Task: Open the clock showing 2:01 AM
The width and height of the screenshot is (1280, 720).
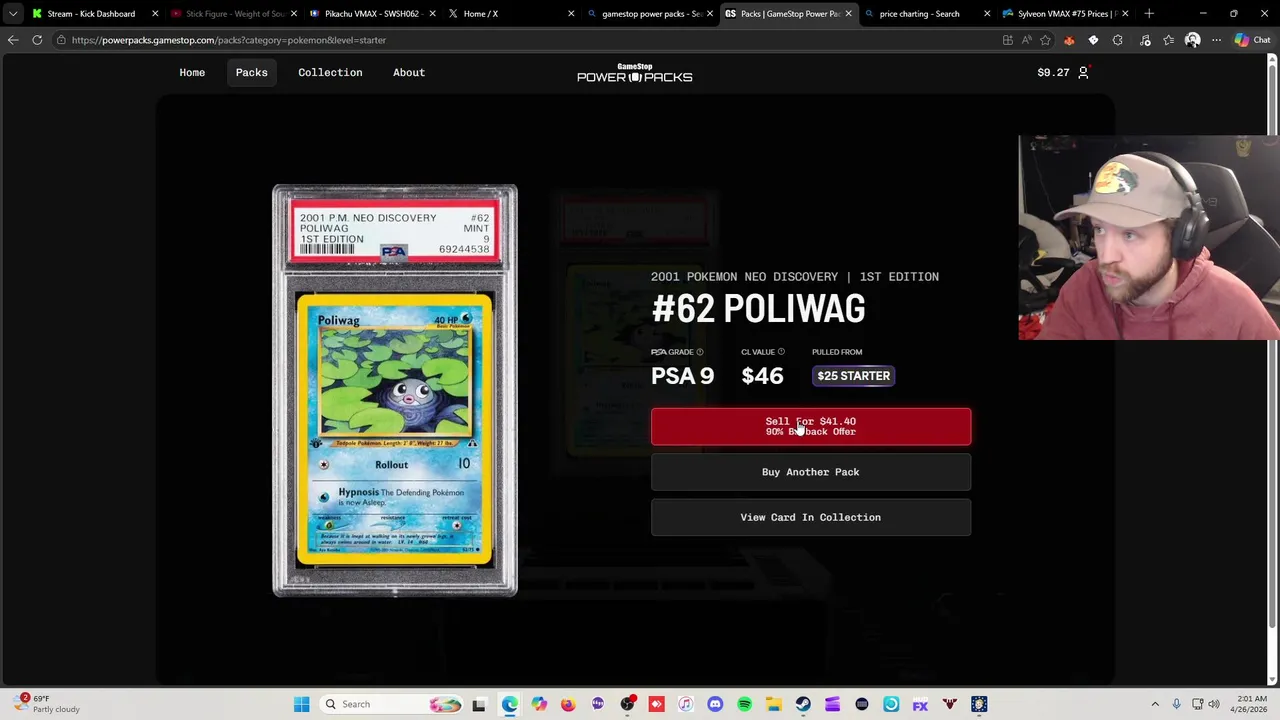Action: 1250,704
